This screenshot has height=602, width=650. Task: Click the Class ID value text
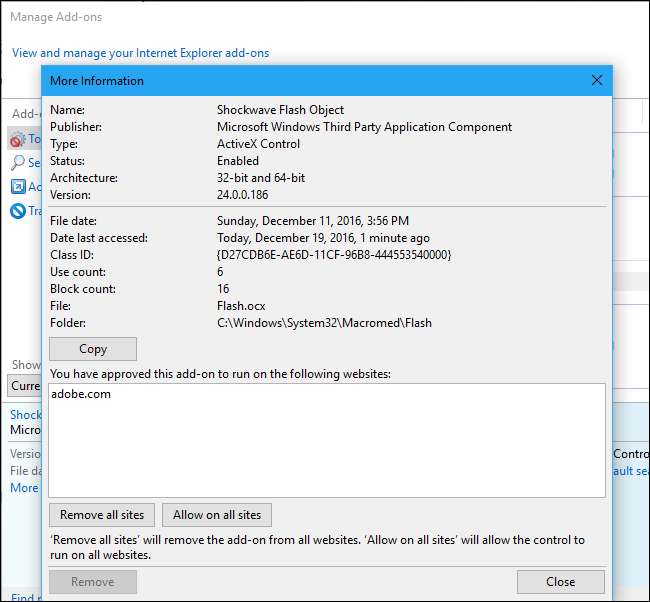pos(334,255)
